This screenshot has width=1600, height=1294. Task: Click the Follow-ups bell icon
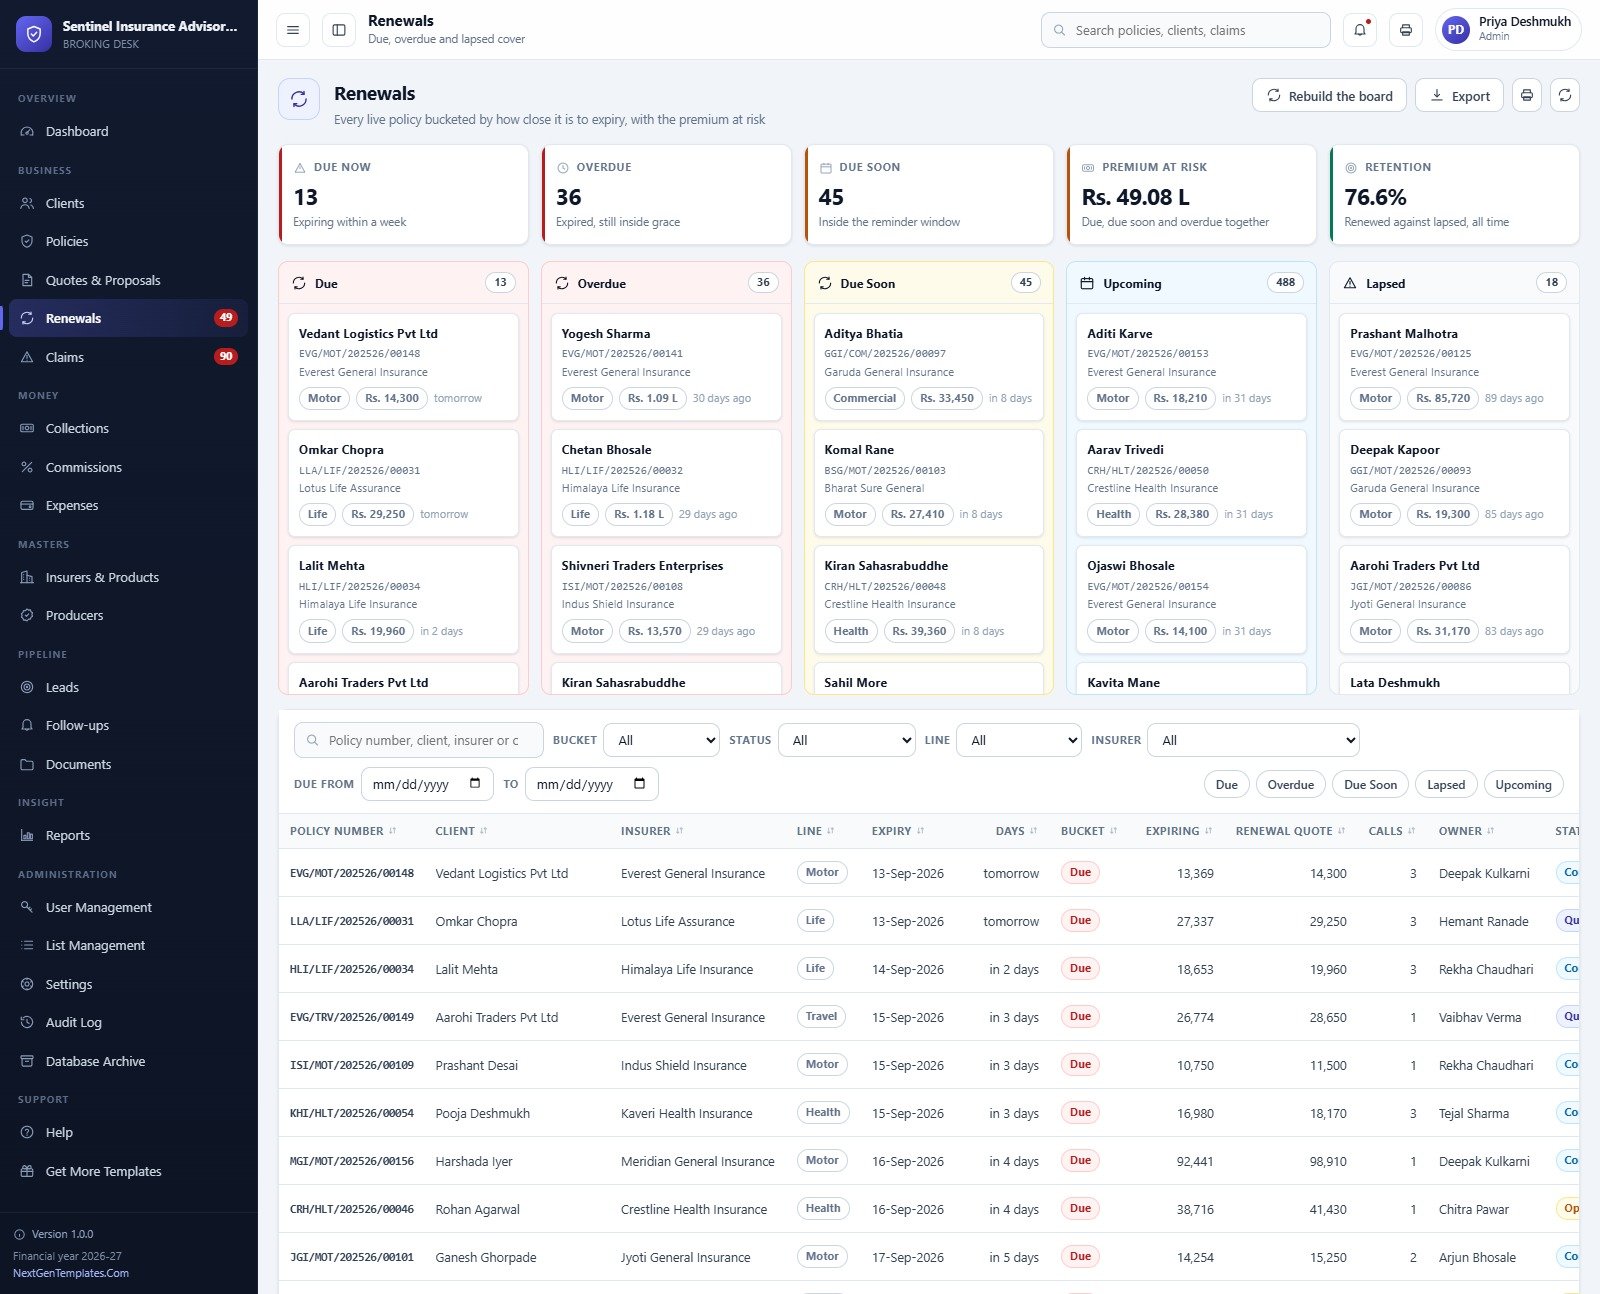[x=27, y=726]
